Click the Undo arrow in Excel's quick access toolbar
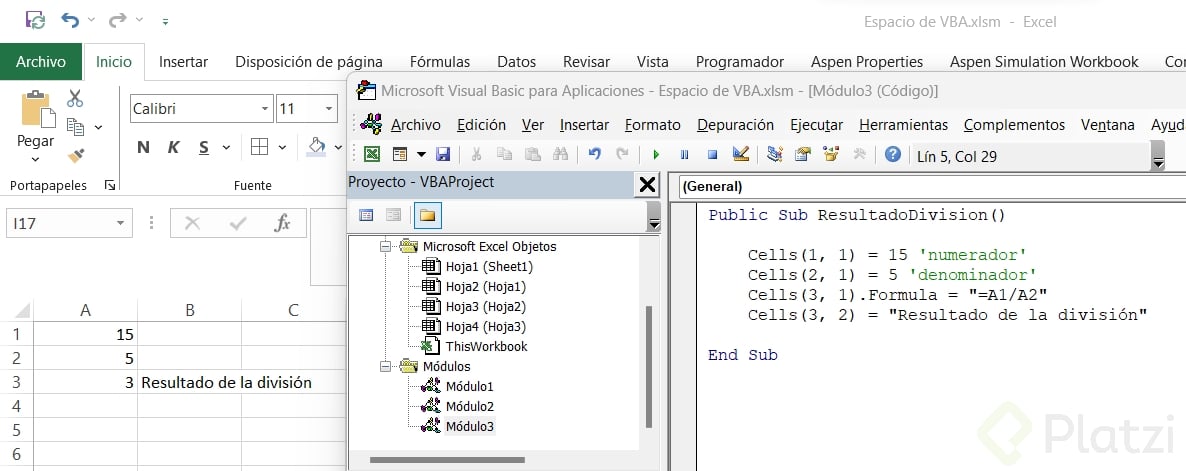Screen dimensions: 1186x471 [x=70, y=20]
